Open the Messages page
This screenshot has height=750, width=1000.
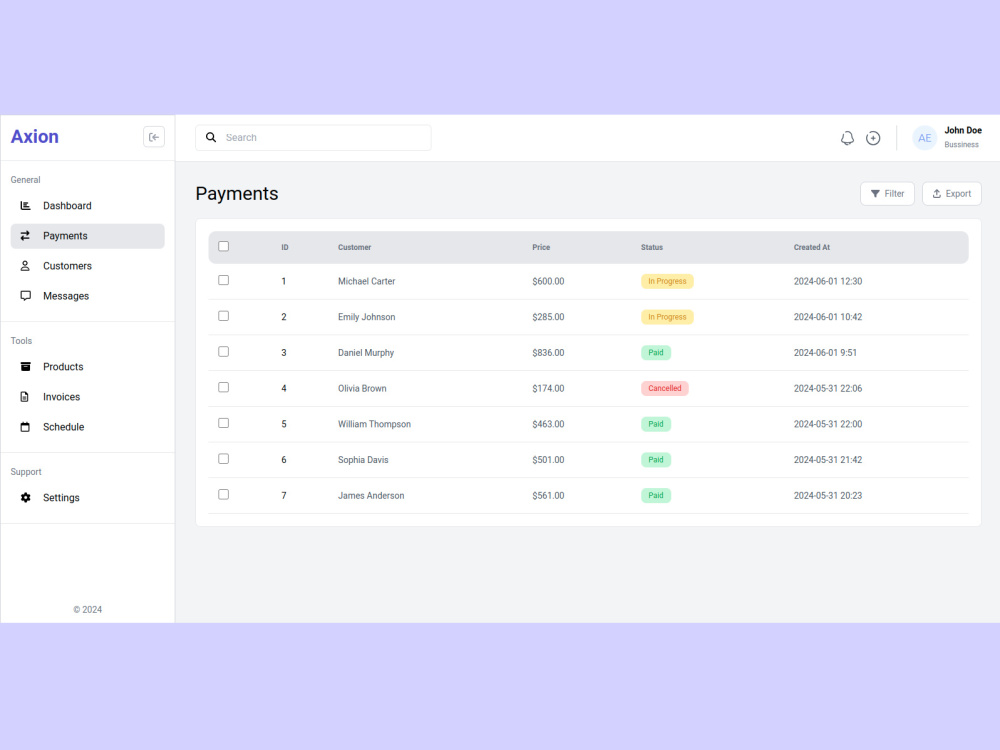coord(87,296)
